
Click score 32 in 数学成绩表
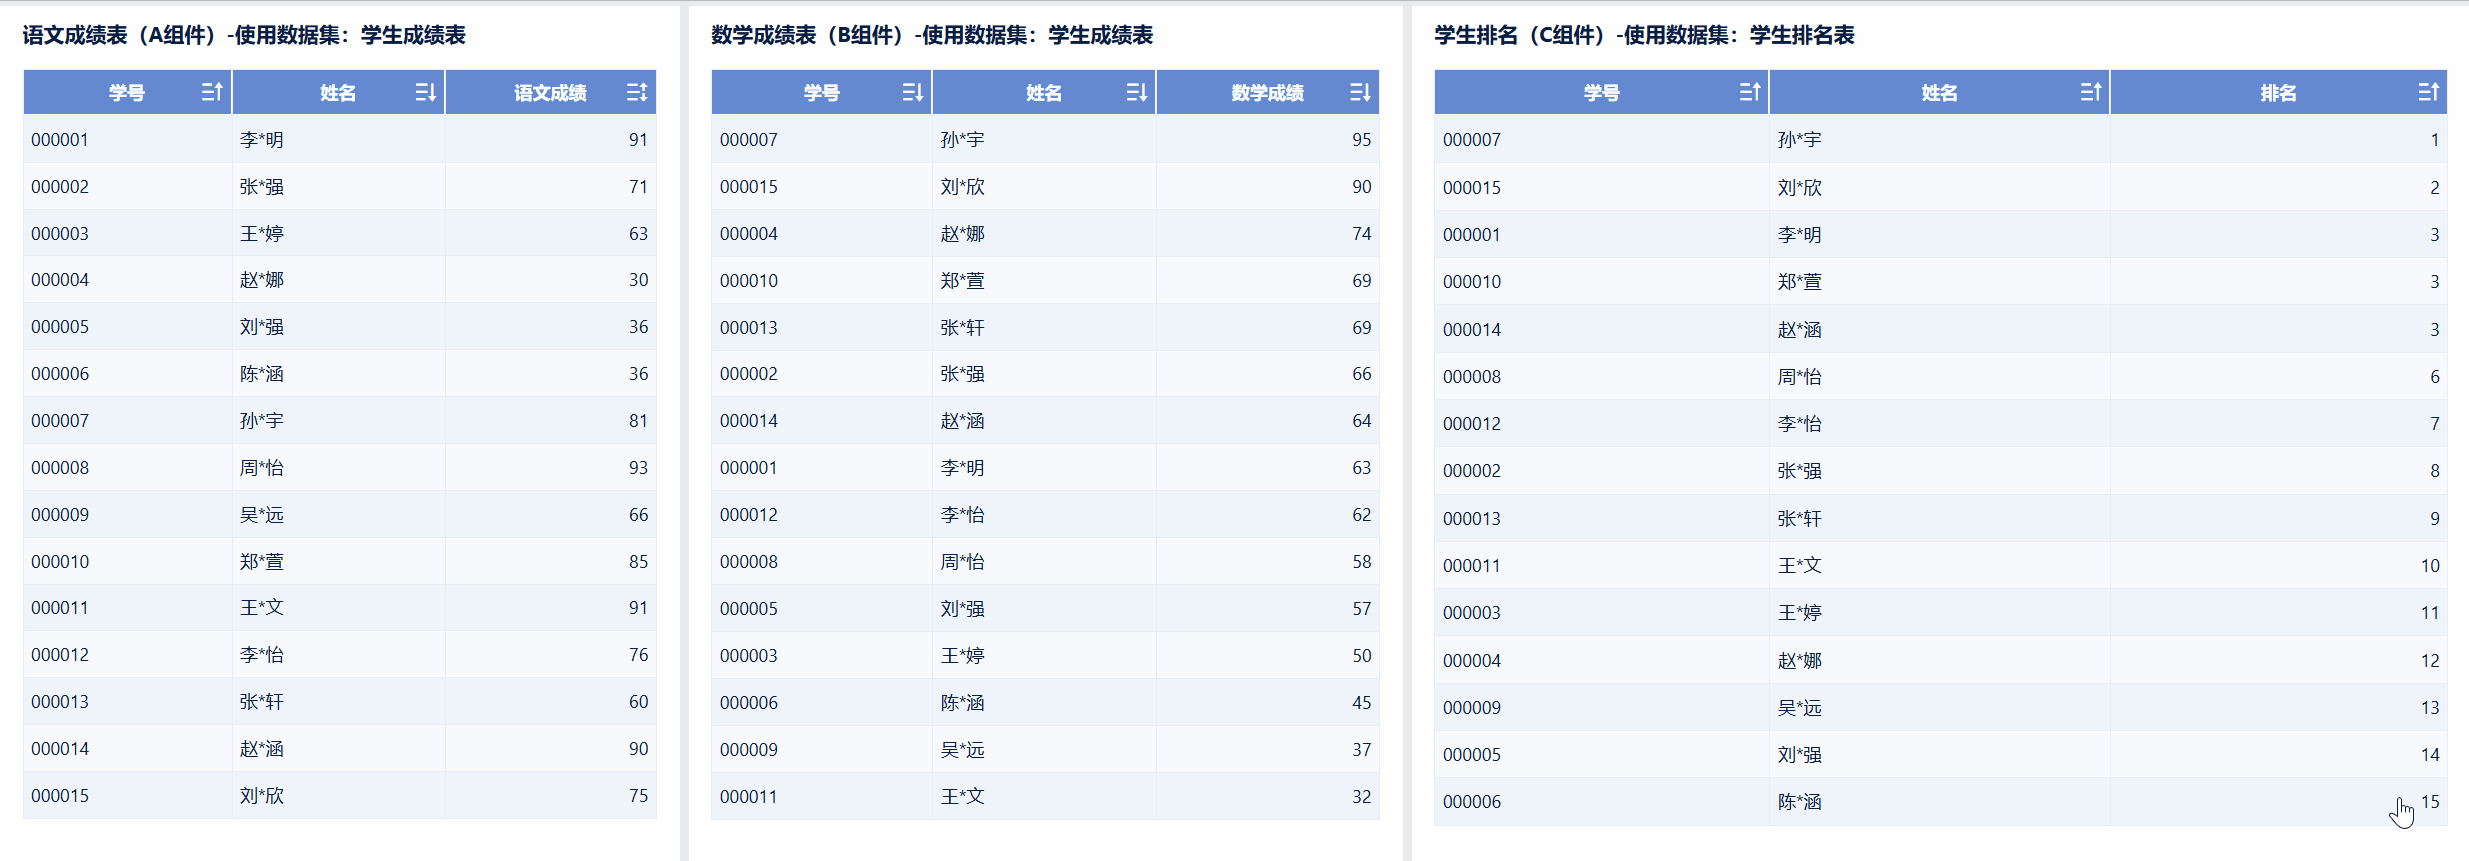[x=1361, y=797]
